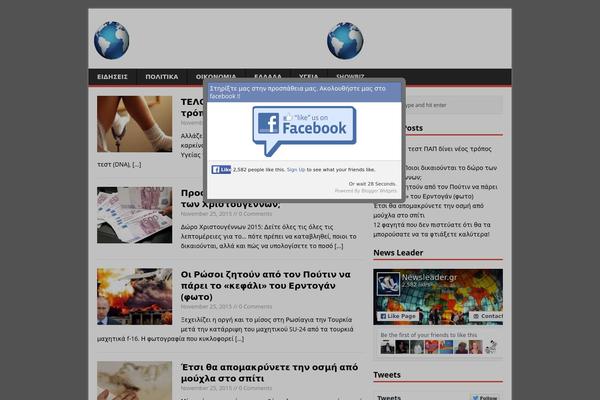Open the Putin explosion article thumbnail
Image resolution: width=600 pixels, height=400 pixels.
(134, 296)
